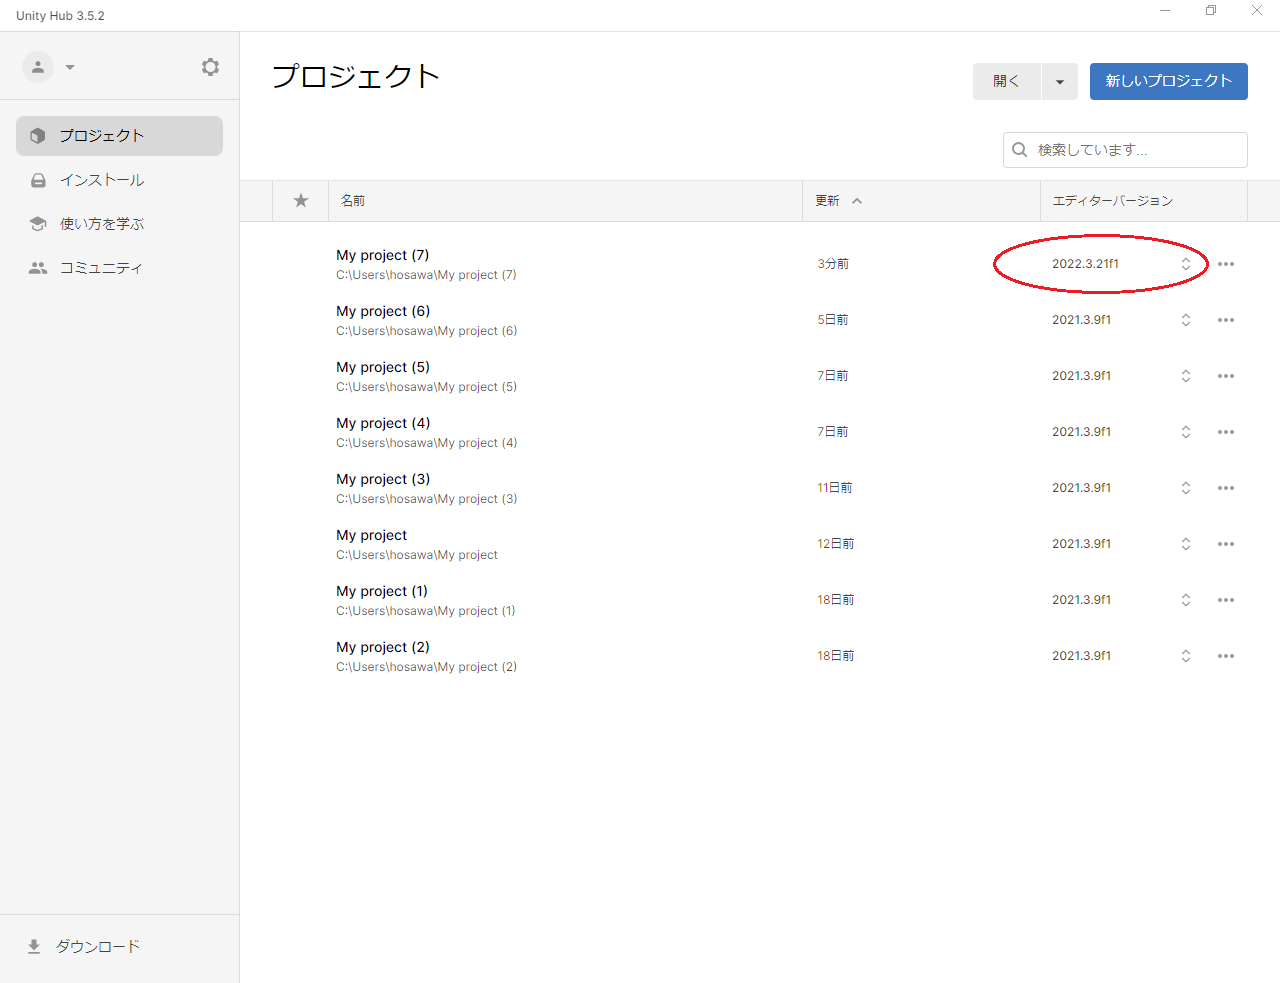Open My project (3) from the list

click(x=383, y=480)
